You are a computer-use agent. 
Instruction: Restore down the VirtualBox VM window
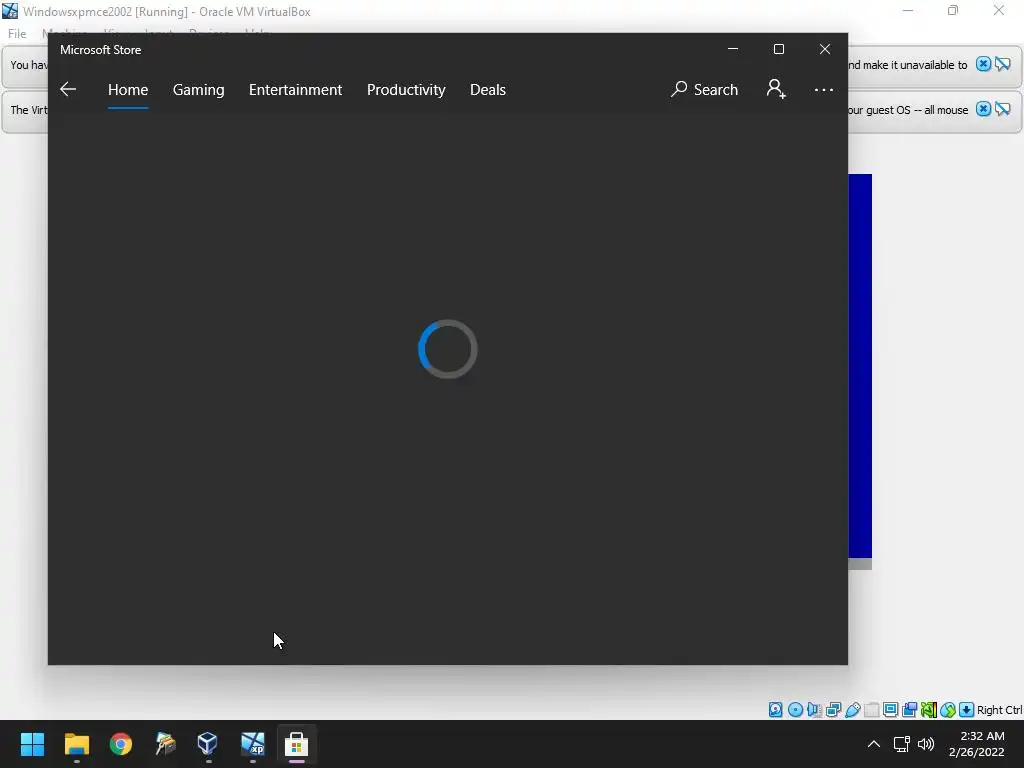(x=953, y=10)
